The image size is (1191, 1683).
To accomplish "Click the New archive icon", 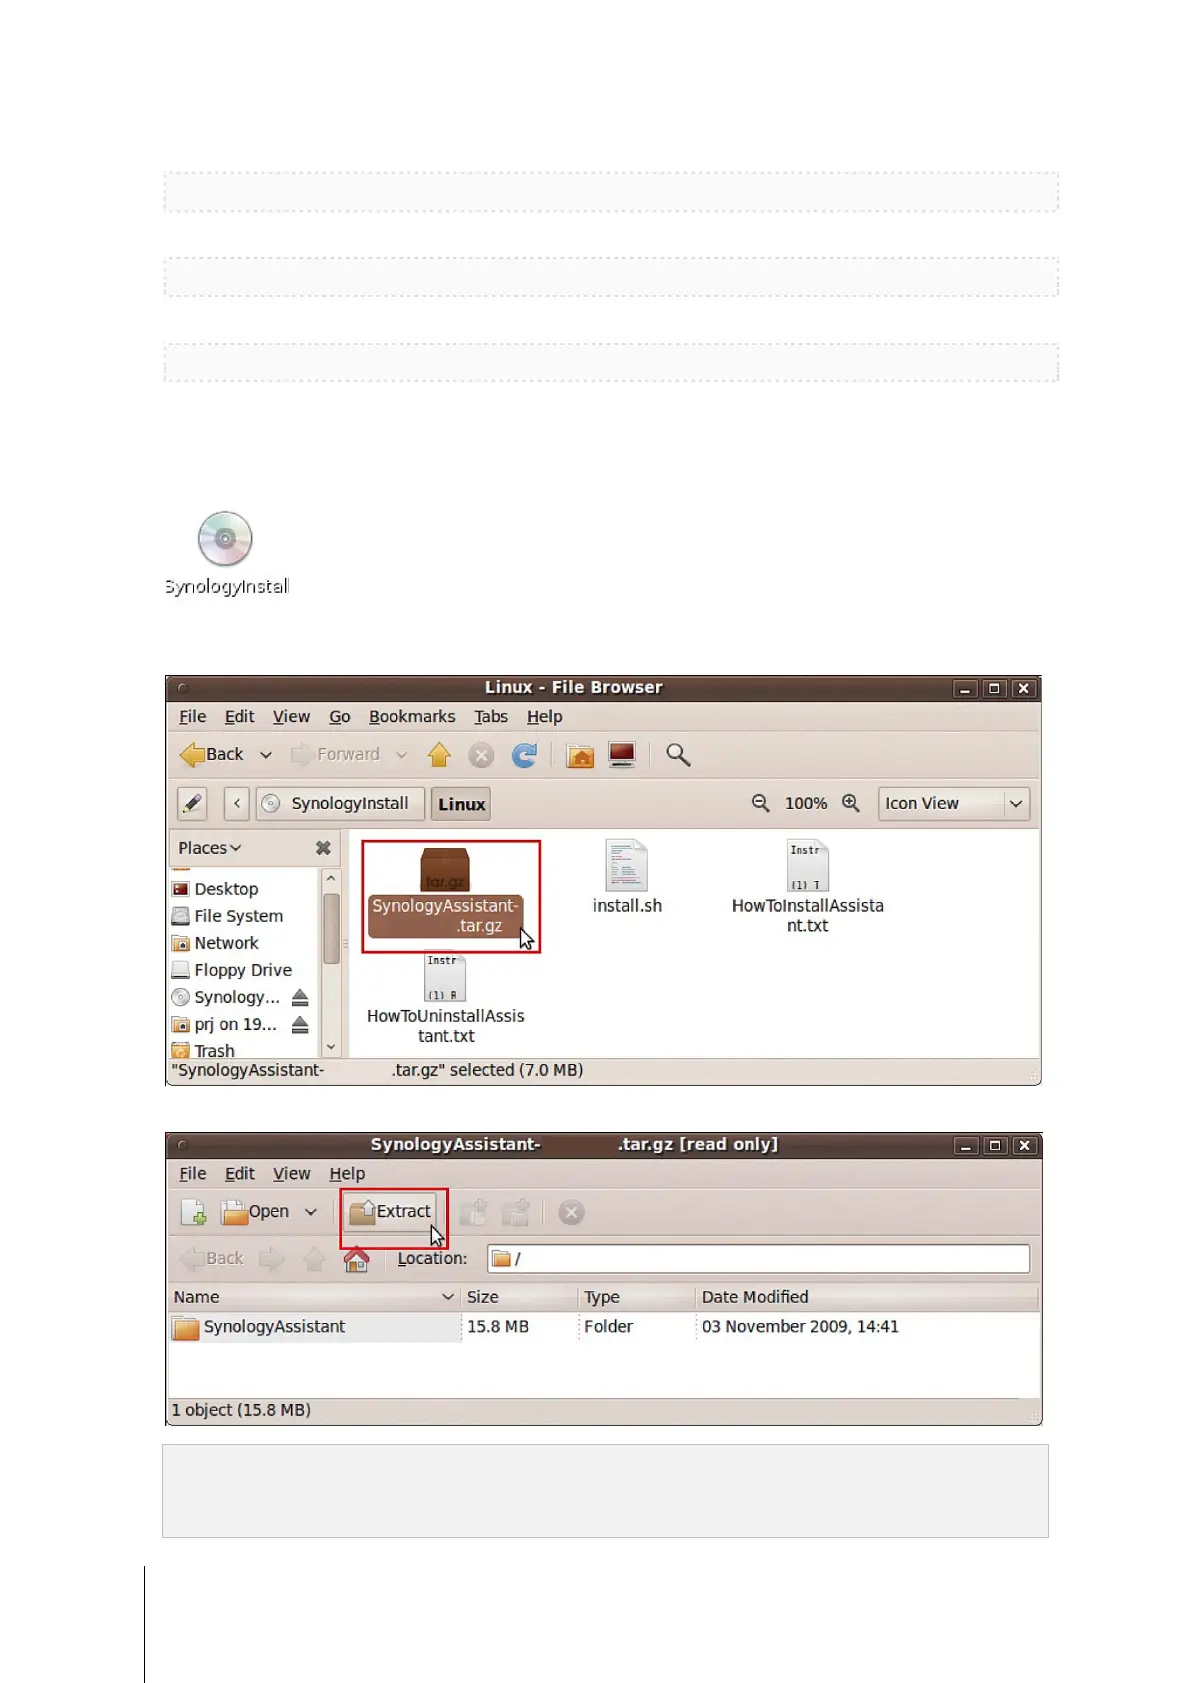I will pos(194,1212).
